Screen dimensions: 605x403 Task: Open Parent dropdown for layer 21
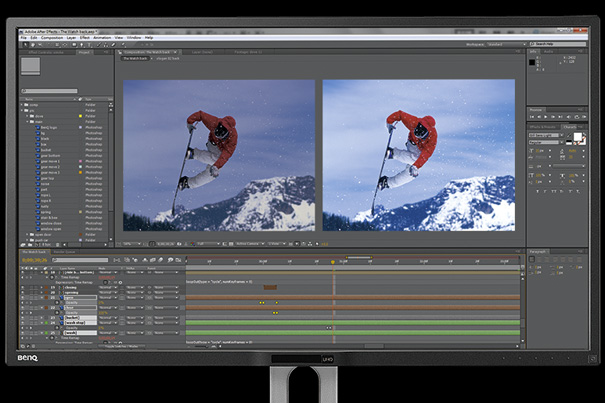[x=166, y=298]
